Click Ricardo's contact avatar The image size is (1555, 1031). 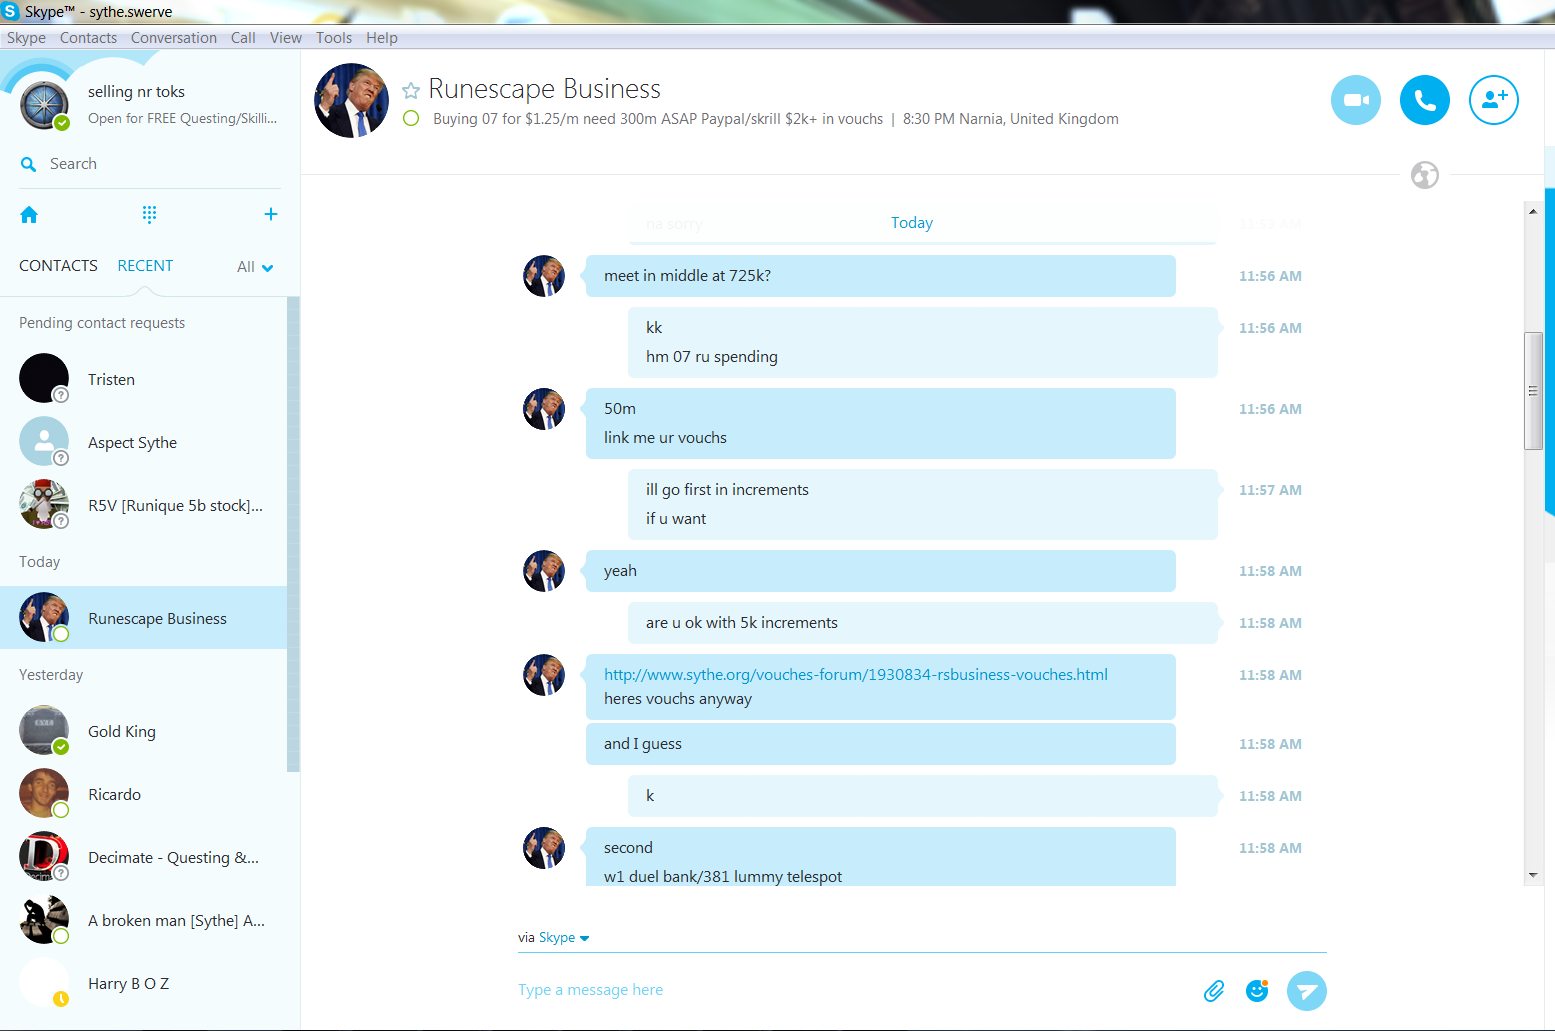click(44, 794)
